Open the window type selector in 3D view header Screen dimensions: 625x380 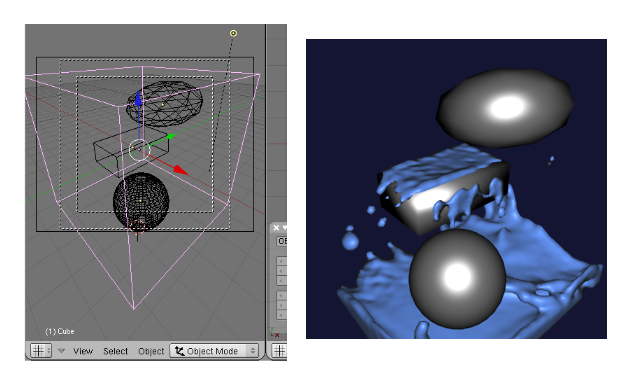pos(41,351)
